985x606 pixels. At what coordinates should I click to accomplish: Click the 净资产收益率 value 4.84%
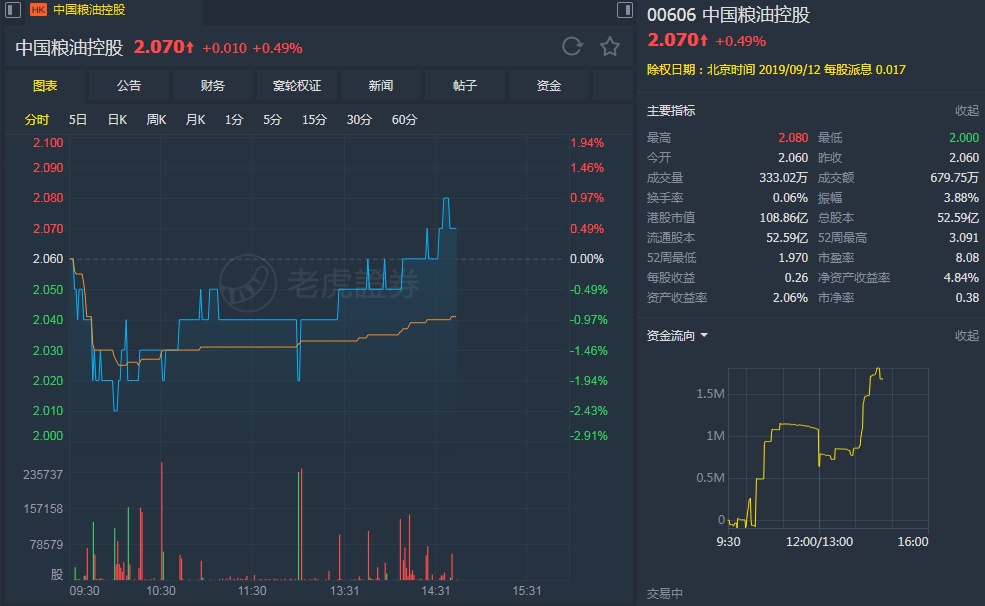pyautogui.click(x=961, y=278)
